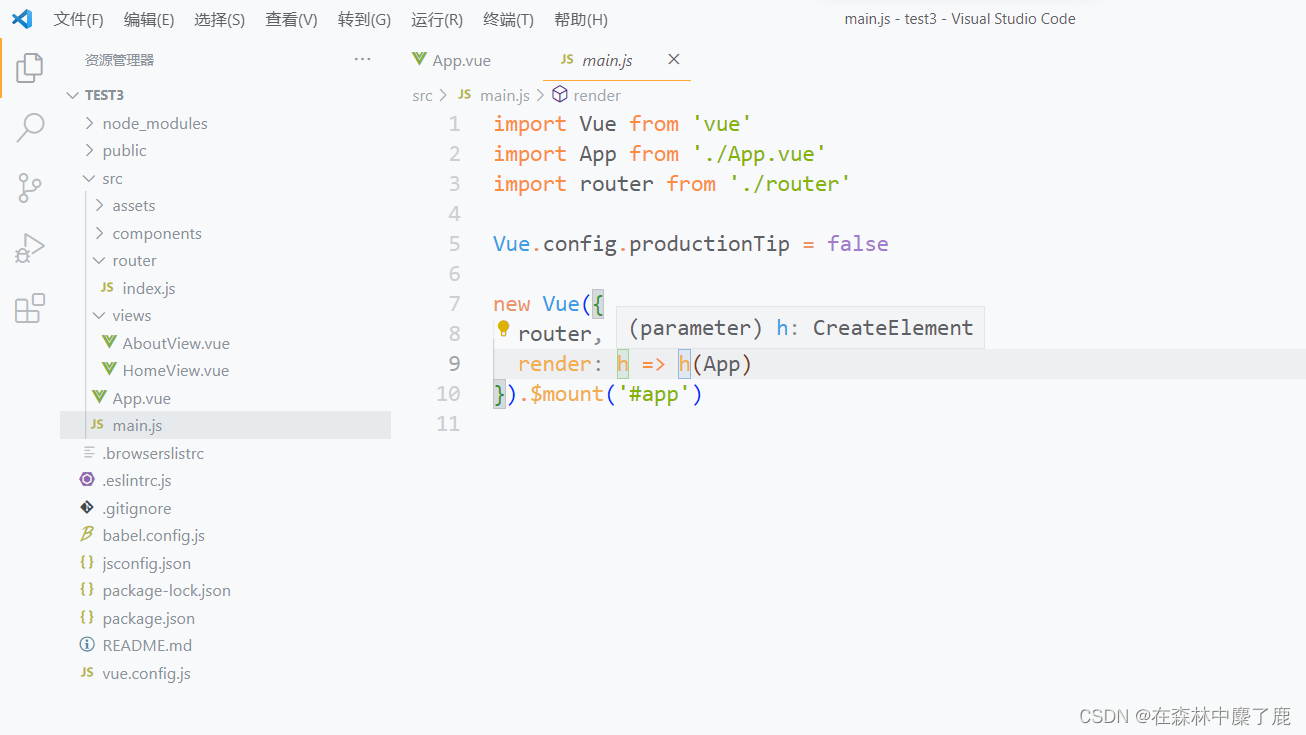The width and height of the screenshot is (1306, 735).
Task: Click the lightbulb quick fix icon
Action: (504, 328)
